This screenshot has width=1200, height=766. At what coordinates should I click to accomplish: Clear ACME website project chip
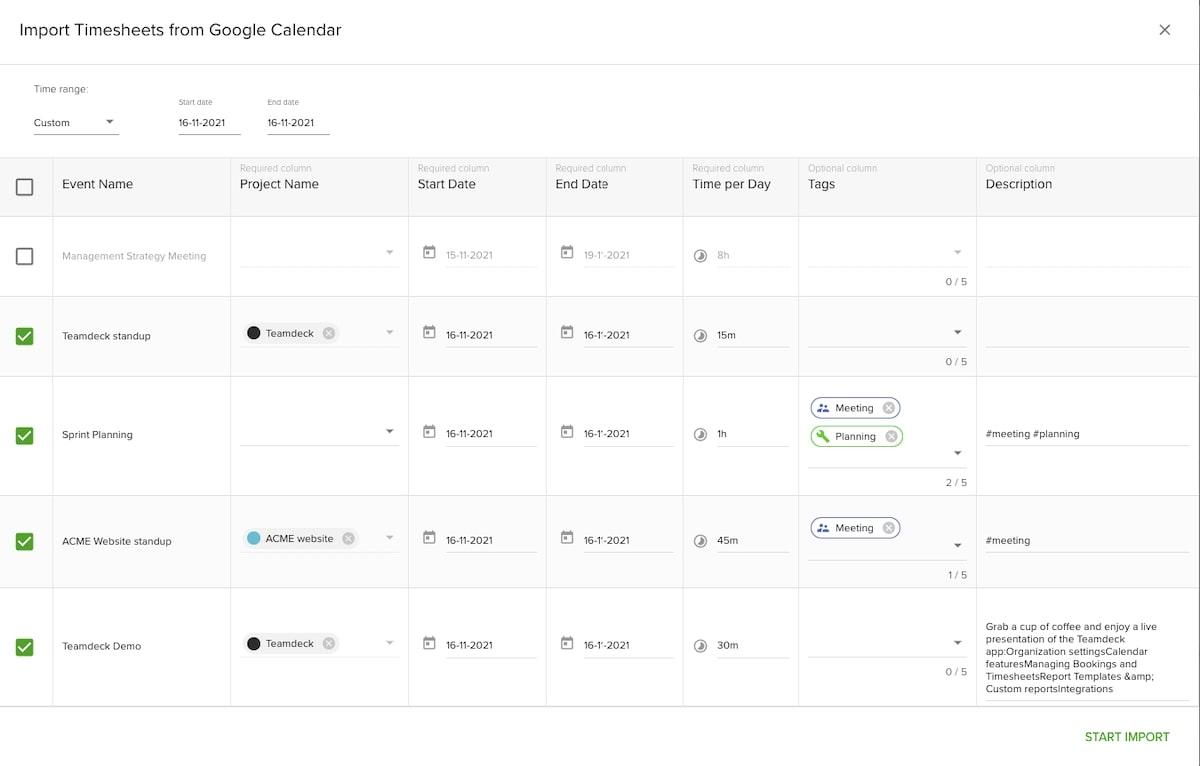348,538
